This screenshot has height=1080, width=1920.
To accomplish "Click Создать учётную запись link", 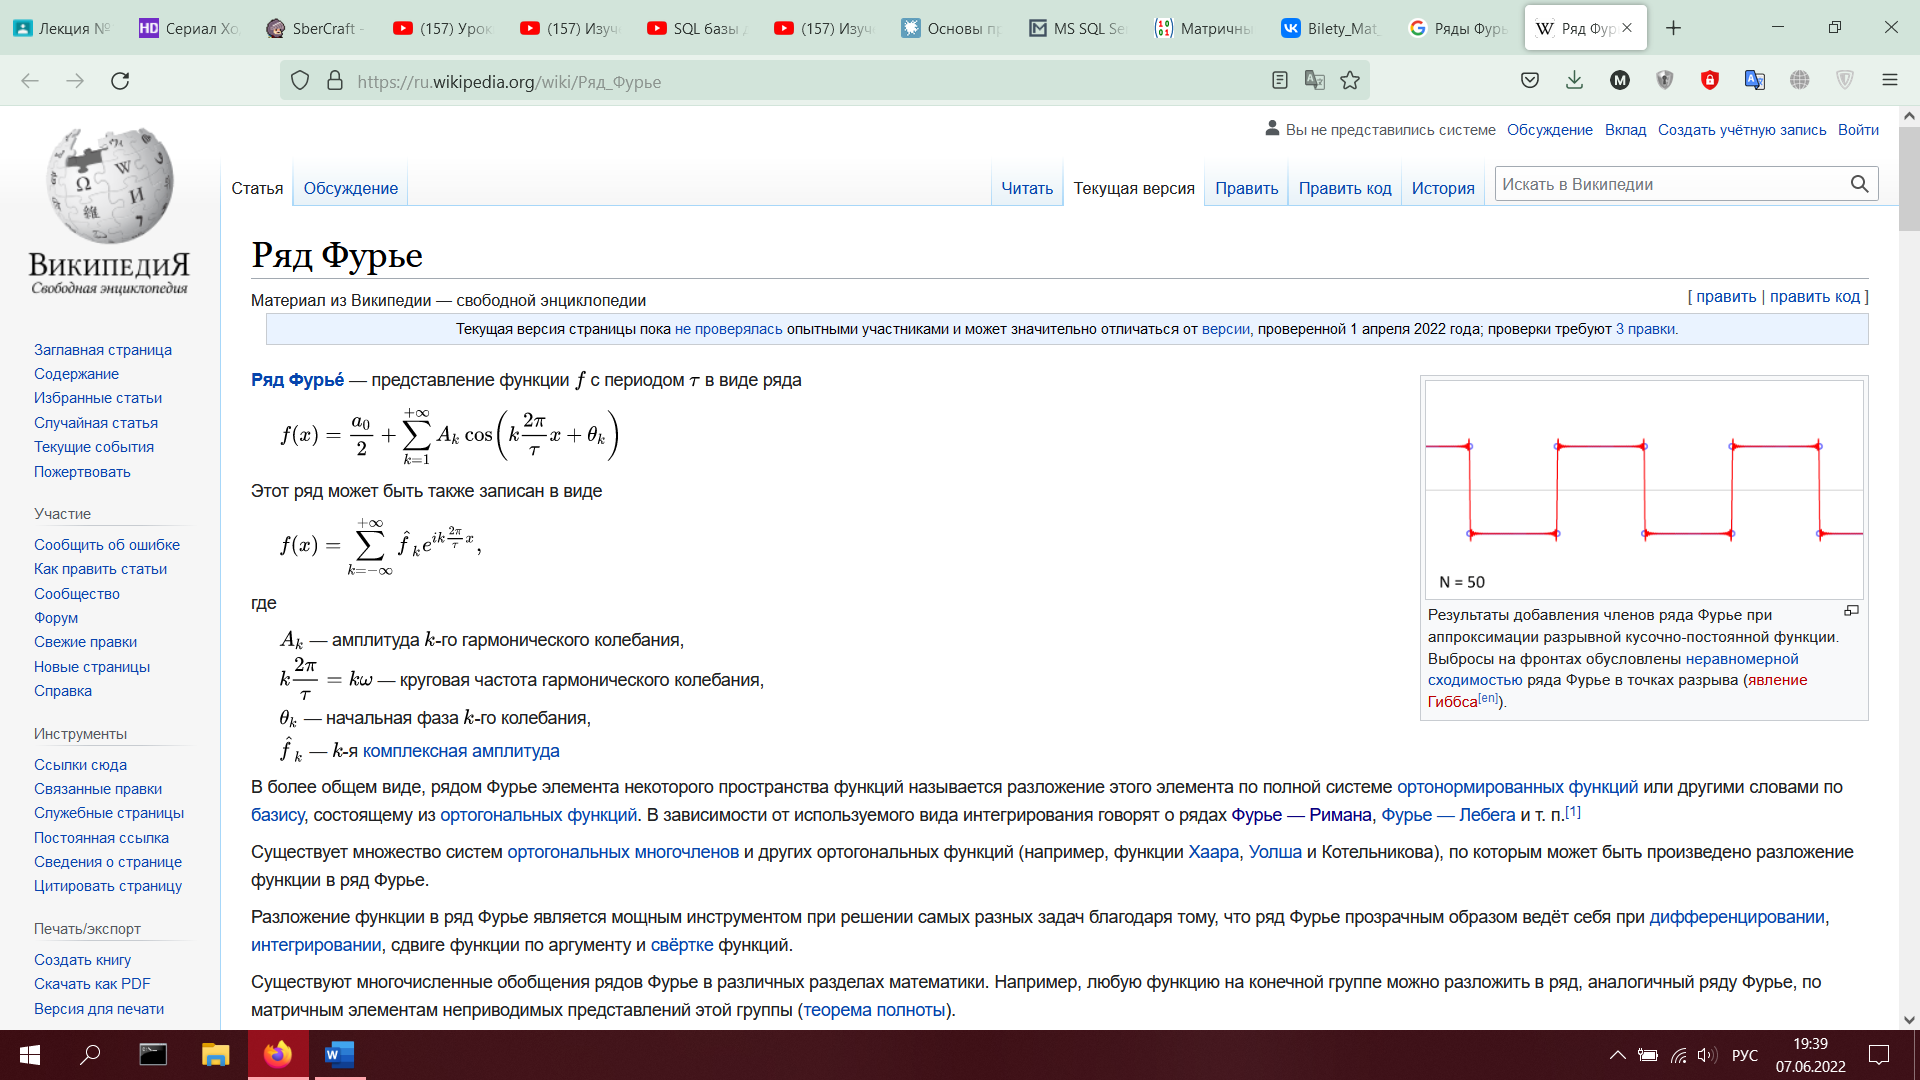I will pos(1742,130).
